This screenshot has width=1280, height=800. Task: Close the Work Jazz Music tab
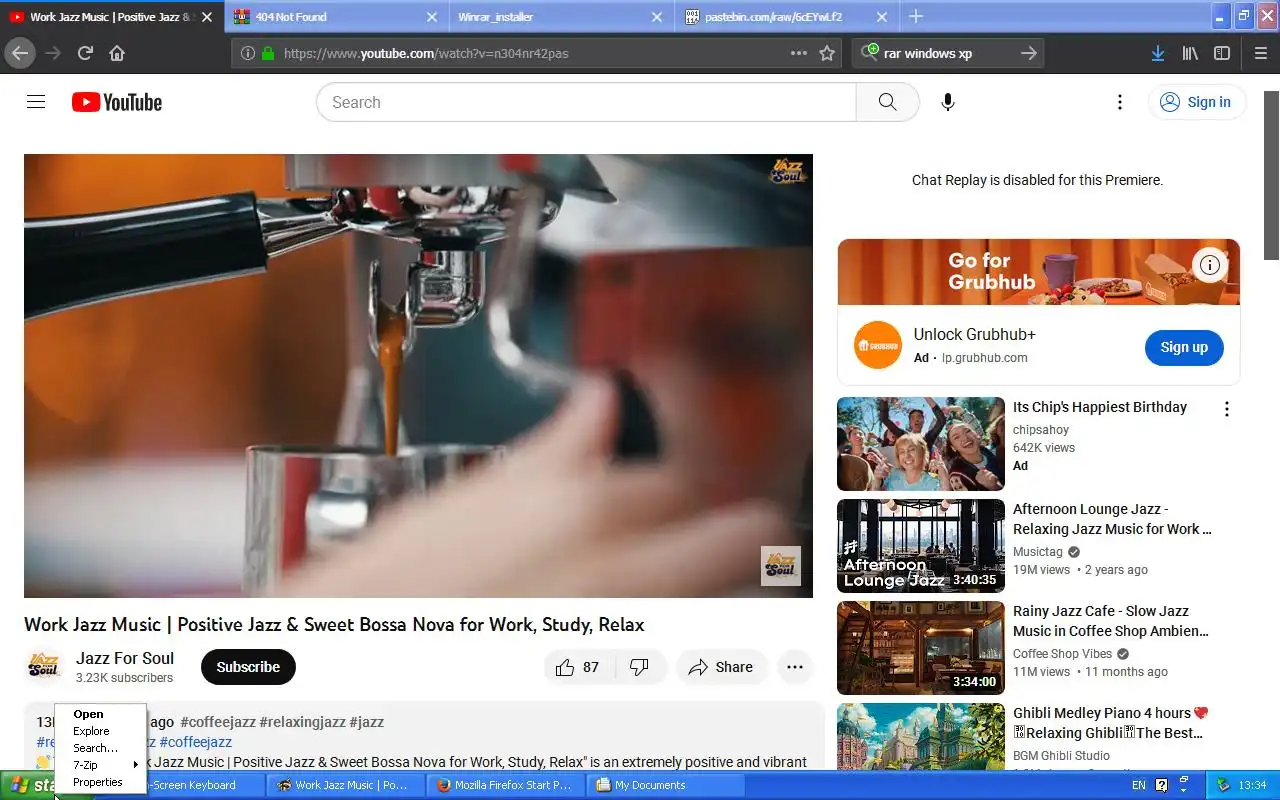[207, 17]
